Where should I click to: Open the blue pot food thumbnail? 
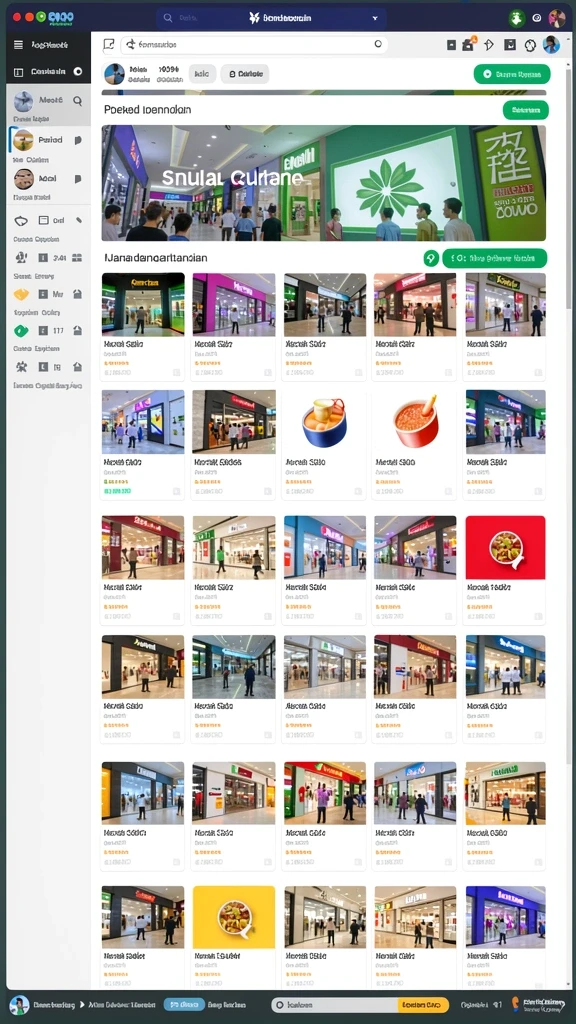[x=325, y=423]
